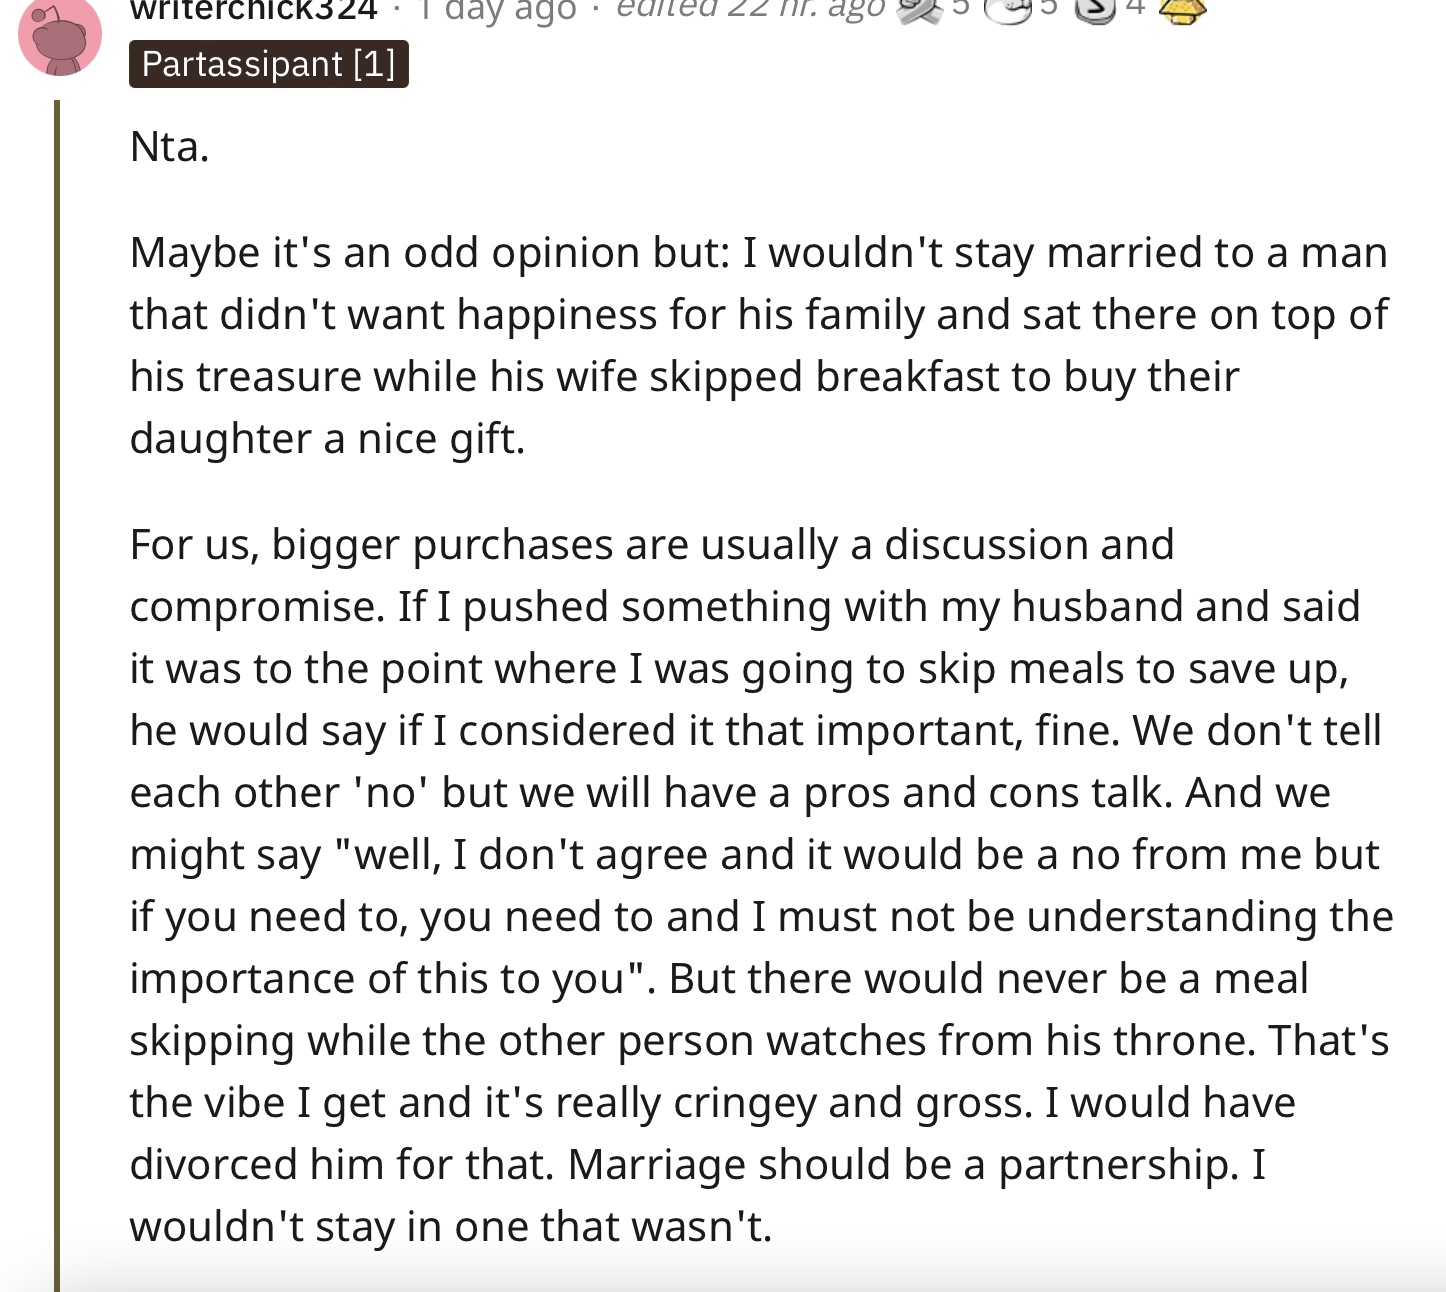Click the first award icon beside the edited time
Screen dimensions: 1446x1292
pyautogui.click(x=919, y=11)
